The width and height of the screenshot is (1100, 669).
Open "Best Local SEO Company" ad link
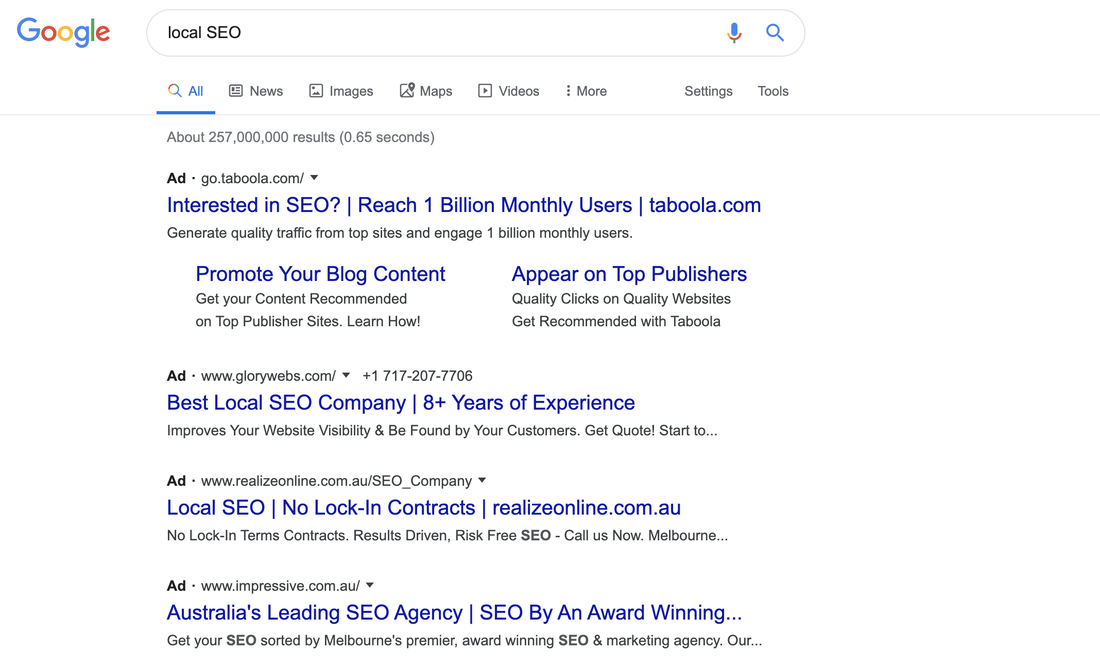(x=400, y=403)
